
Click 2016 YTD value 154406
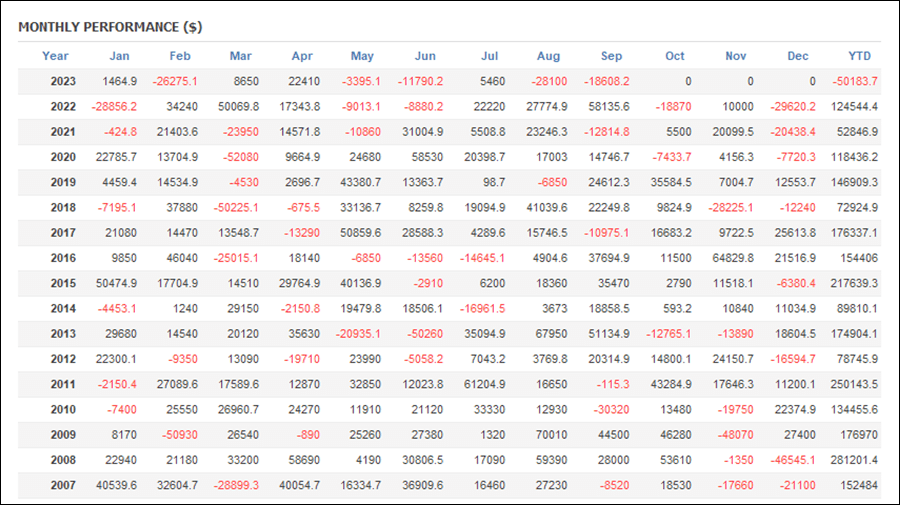859,258
